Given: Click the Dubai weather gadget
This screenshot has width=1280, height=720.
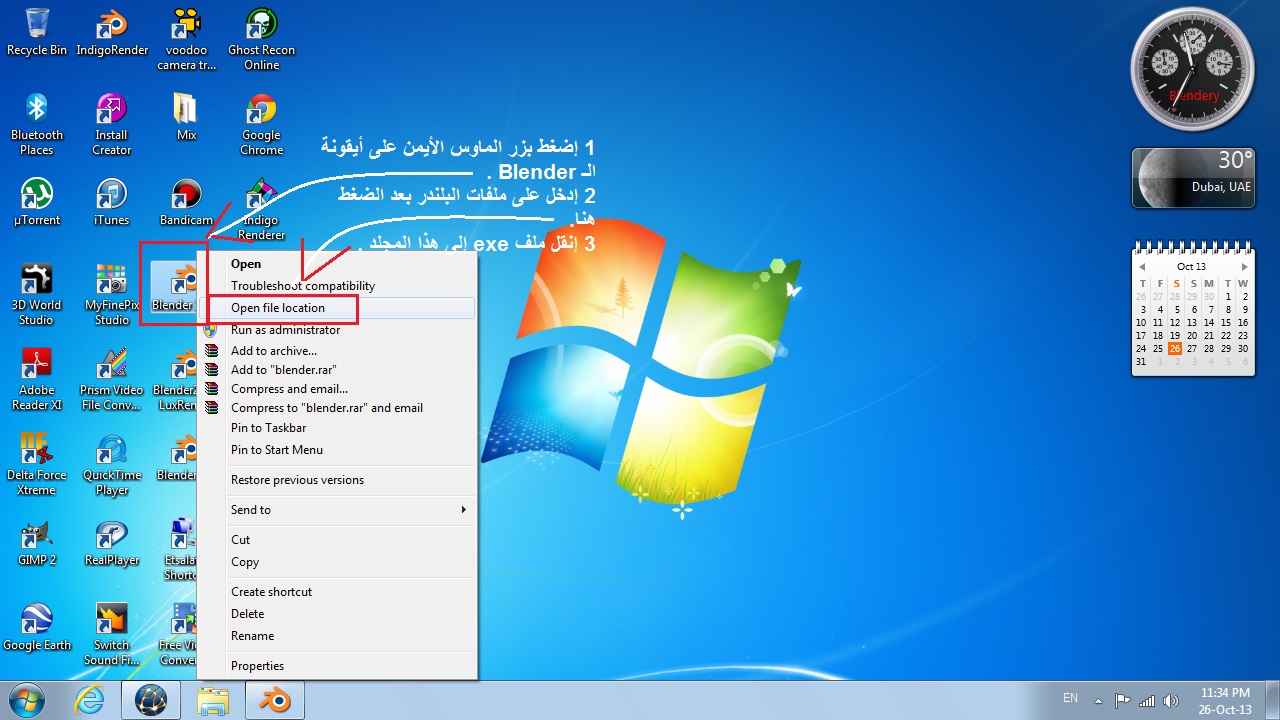Looking at the screenshot, I should click(1193, 178).
